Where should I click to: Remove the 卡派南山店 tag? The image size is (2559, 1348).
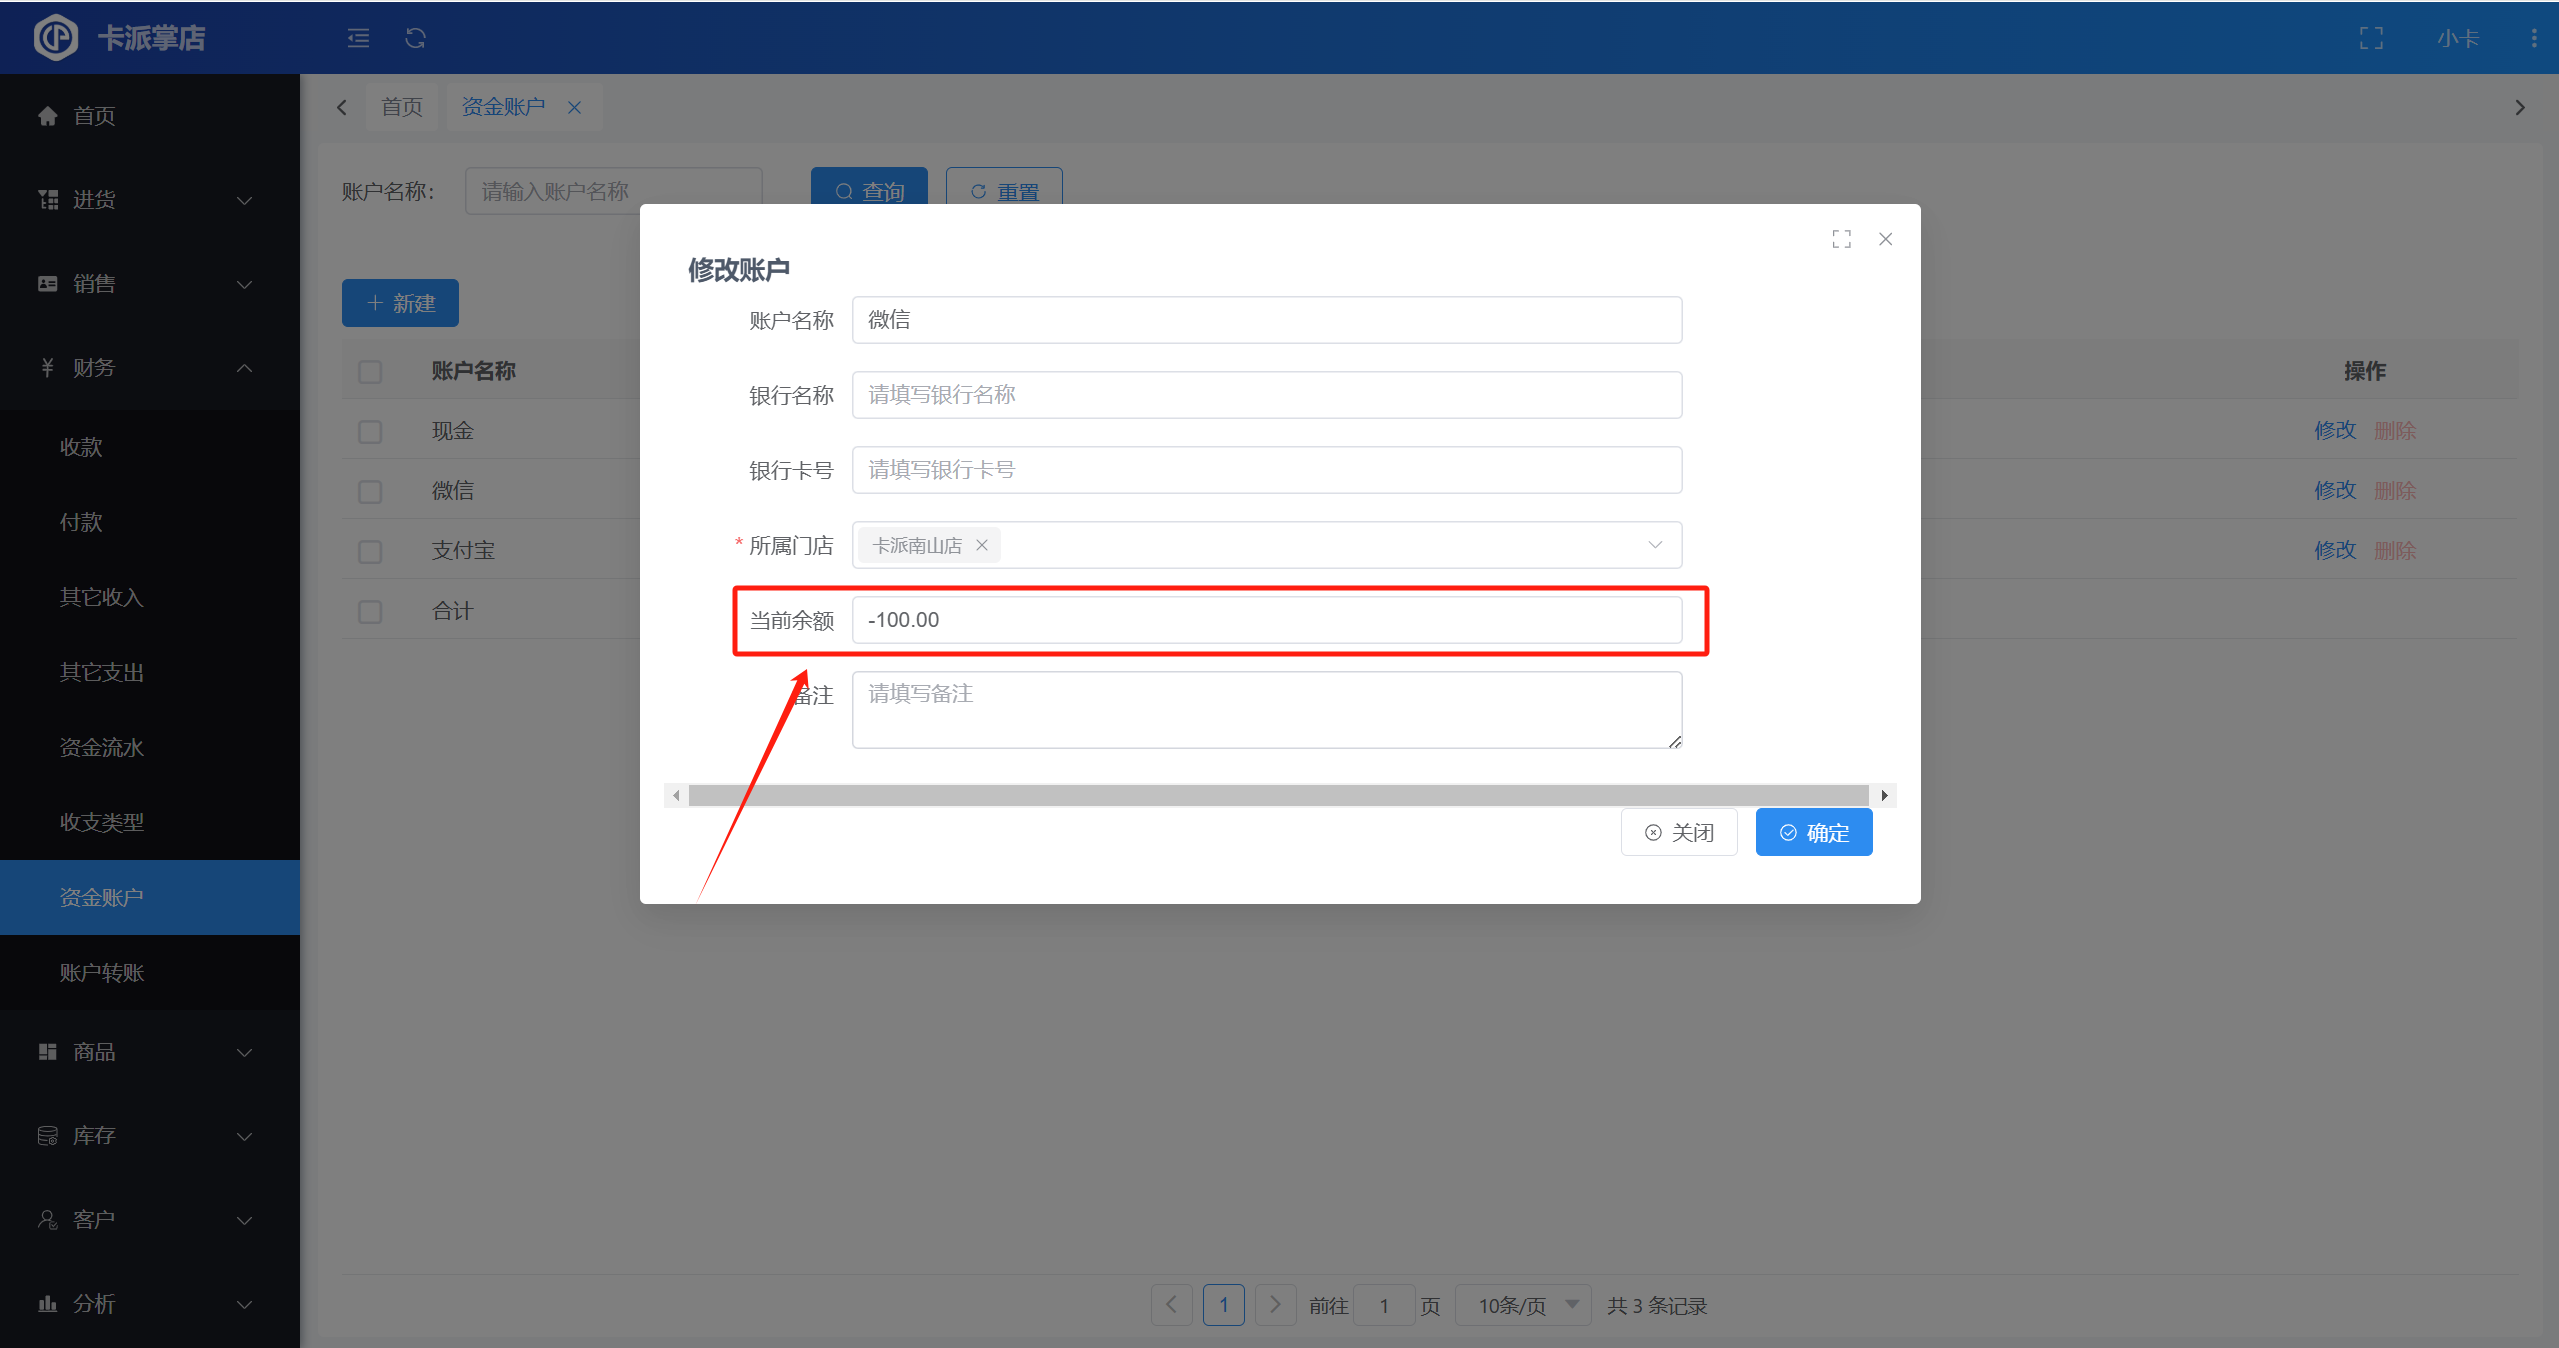(x=982, y=545)
